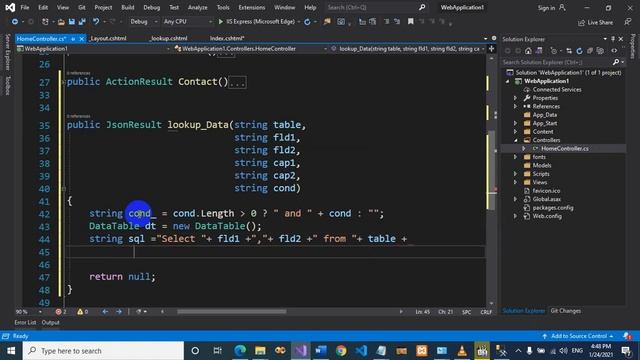
Task: Toggle pin on HomeController.cs tab
Action: coord(73,39)
